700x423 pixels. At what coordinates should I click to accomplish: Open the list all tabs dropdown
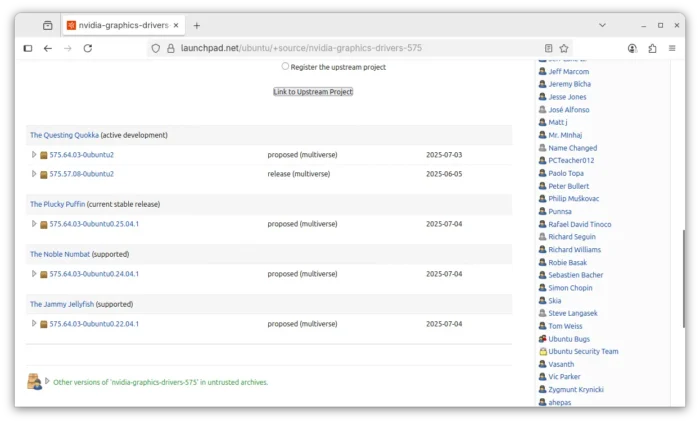pyautogui.click(x=602, y=25)
